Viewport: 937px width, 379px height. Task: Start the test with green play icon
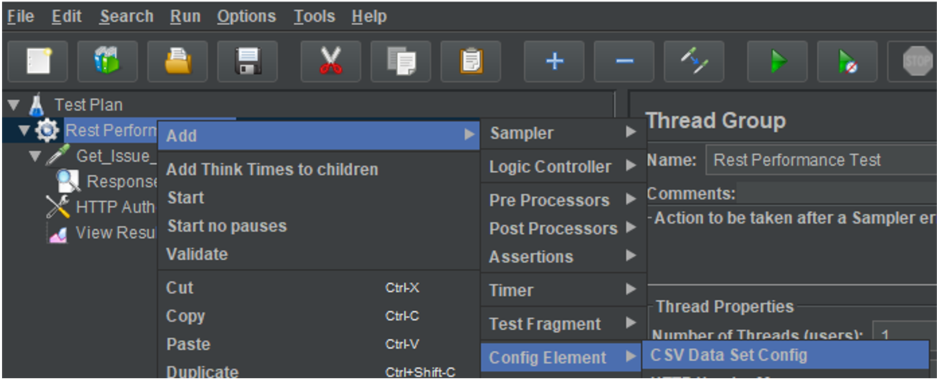click(777, 61)
